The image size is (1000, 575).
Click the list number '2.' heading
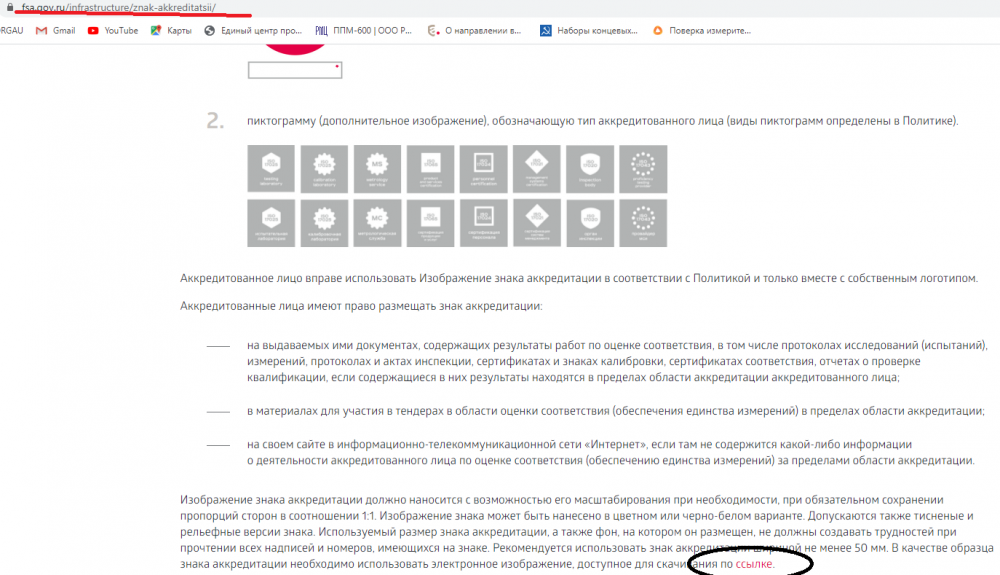215,120
